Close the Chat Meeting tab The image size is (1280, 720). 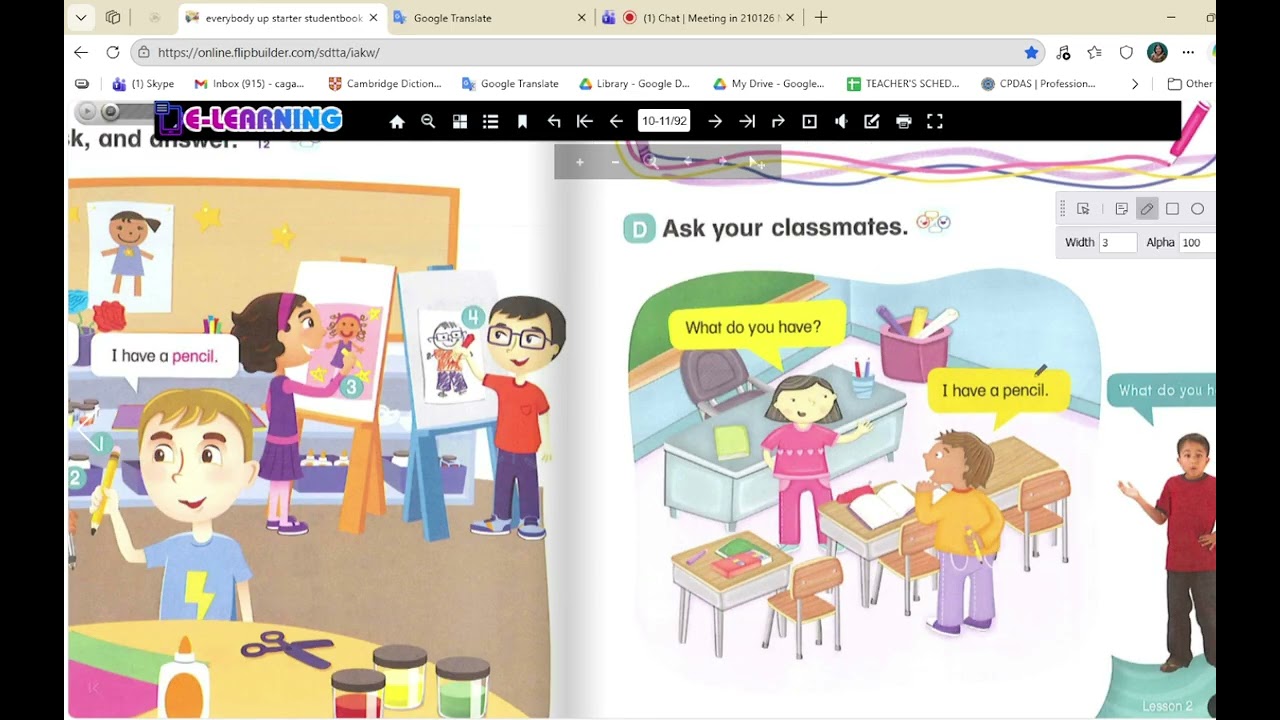point(790,18)
